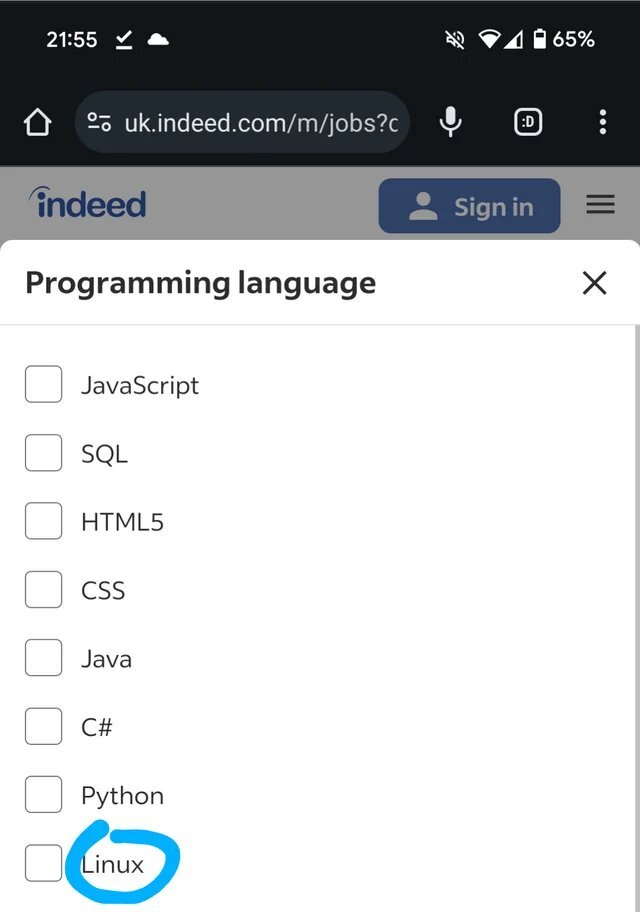Screen dimensions: 640x912
Task: Tap the browser home icon
Action: (x=37, y=123)
